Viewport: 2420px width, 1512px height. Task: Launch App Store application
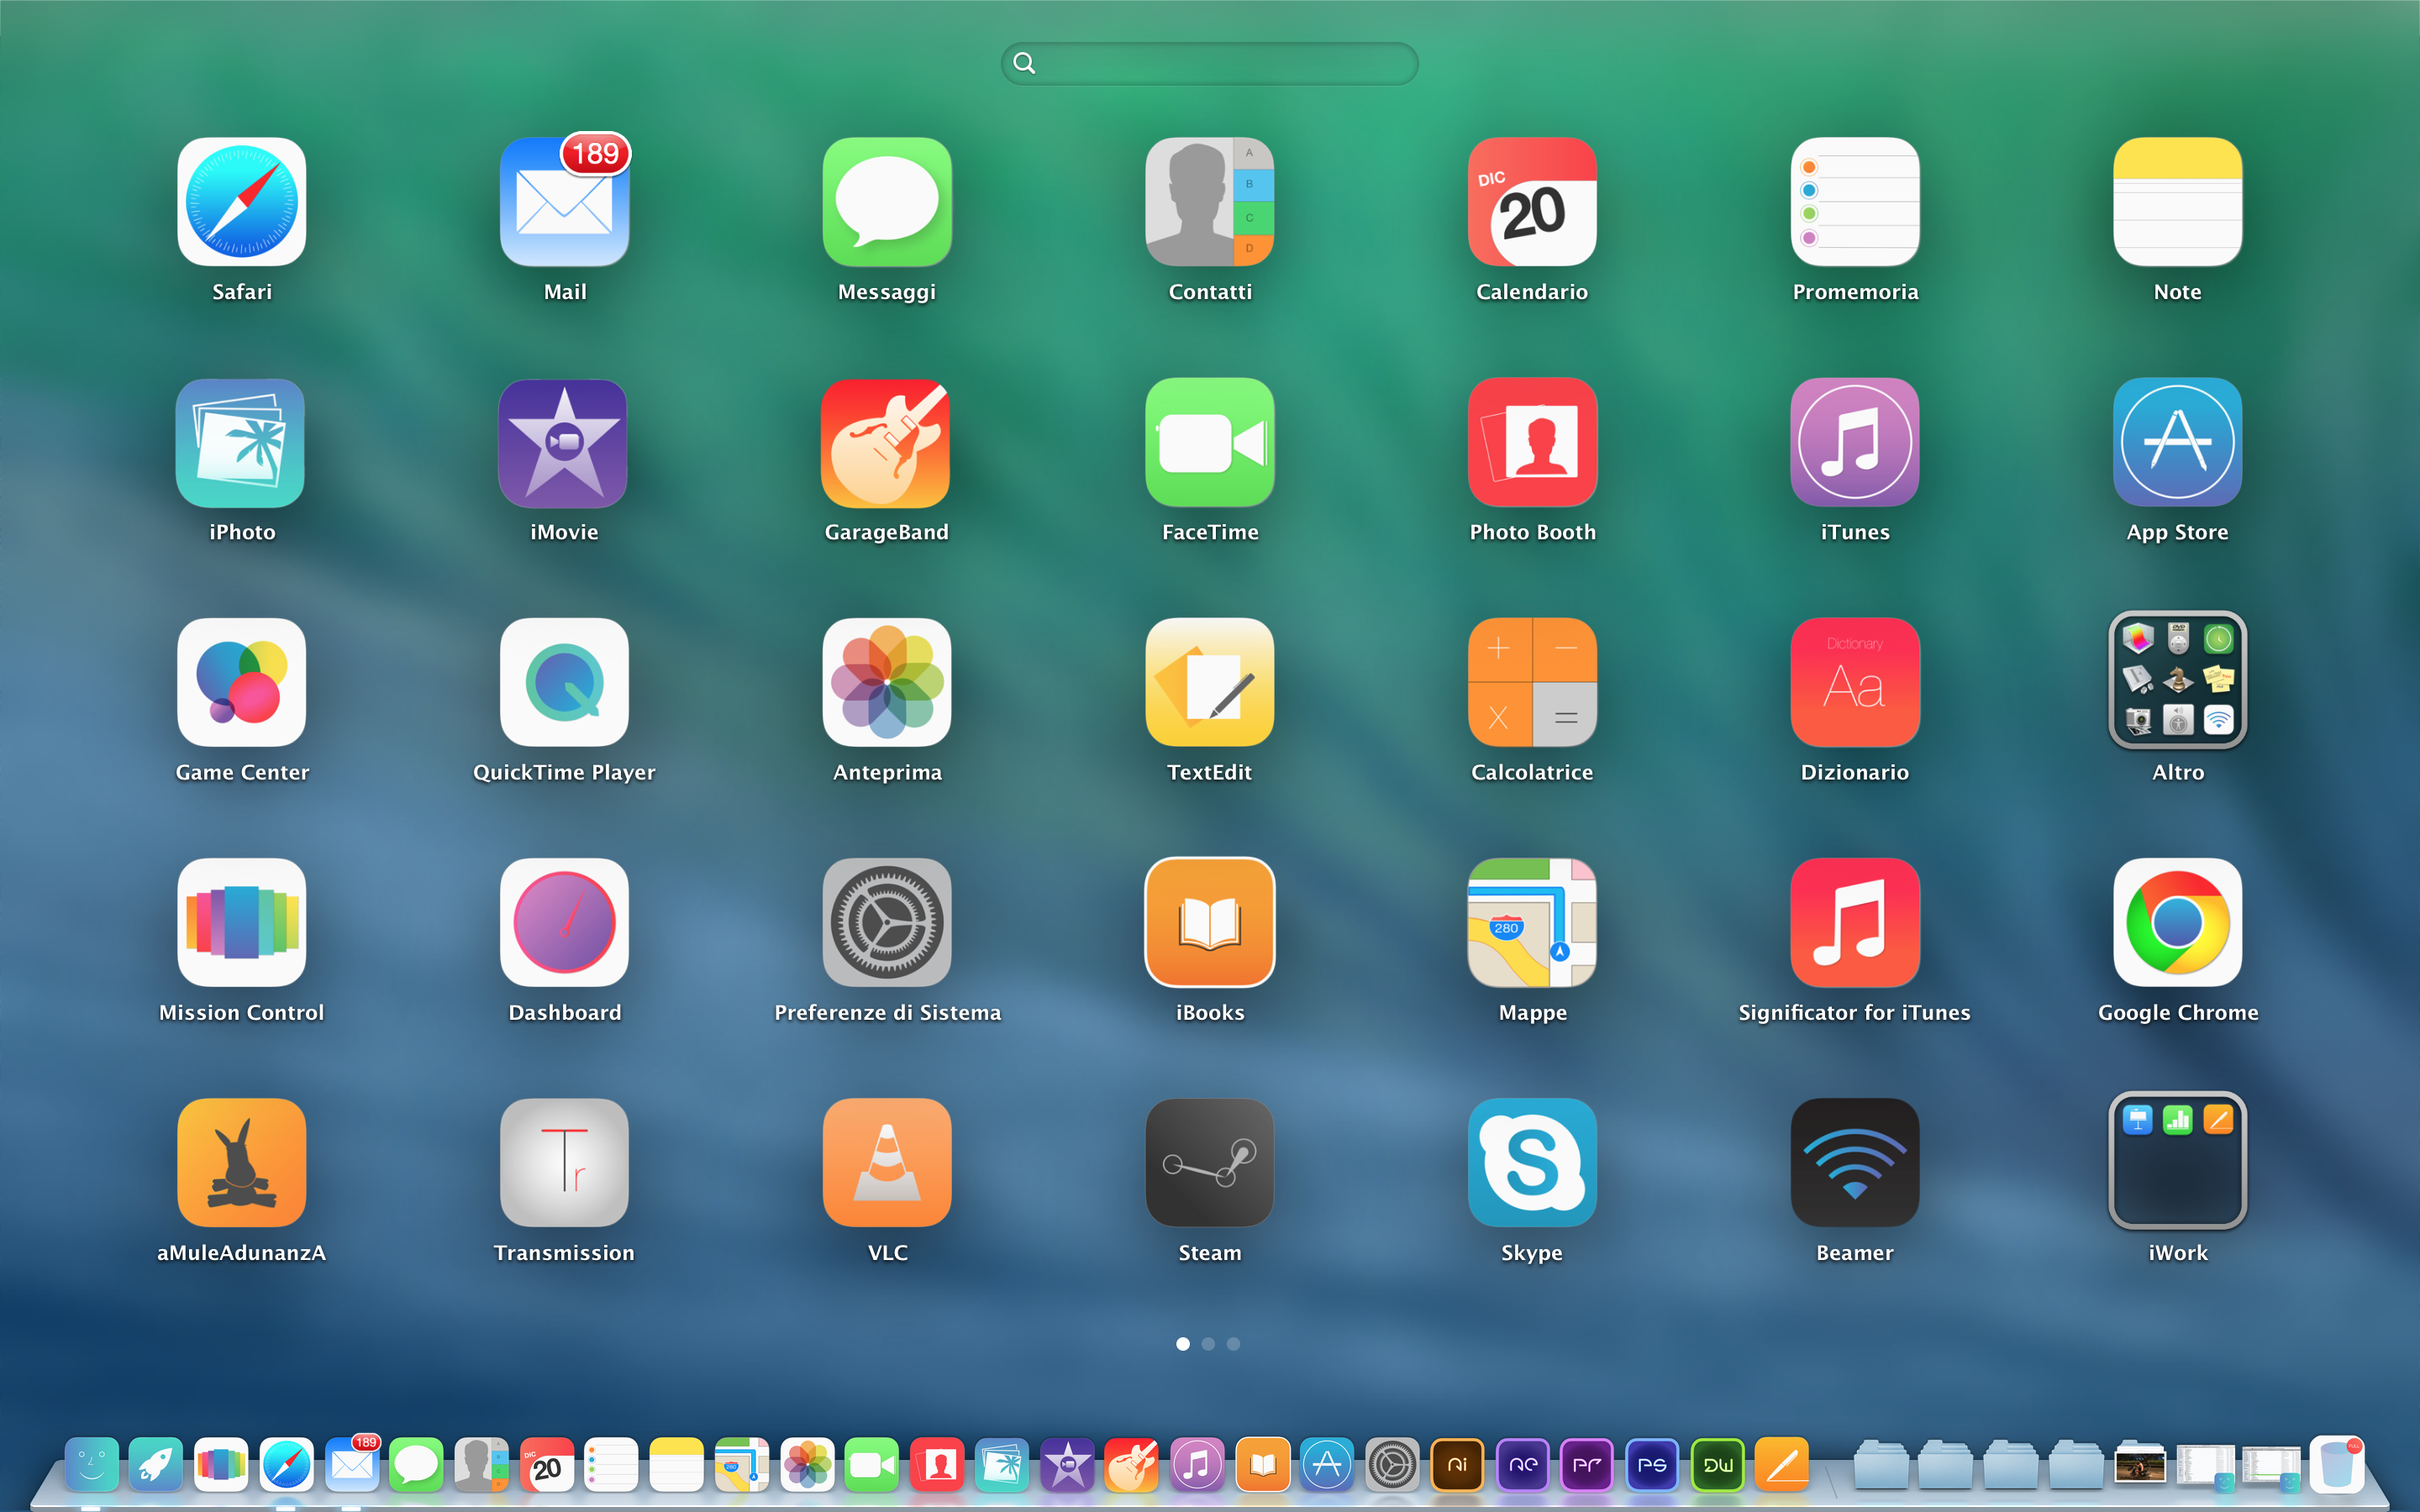2178,462
